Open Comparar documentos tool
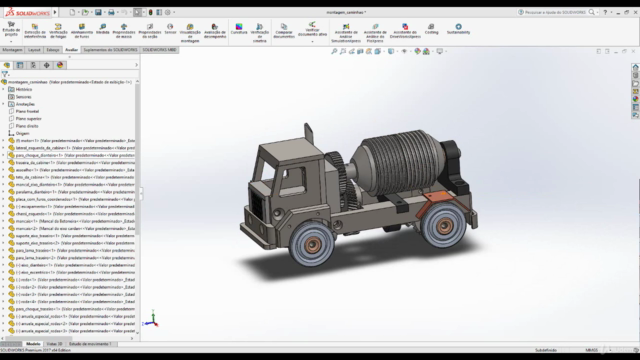The height and width of the screenshot is (360, 640). tap(284, 31)
